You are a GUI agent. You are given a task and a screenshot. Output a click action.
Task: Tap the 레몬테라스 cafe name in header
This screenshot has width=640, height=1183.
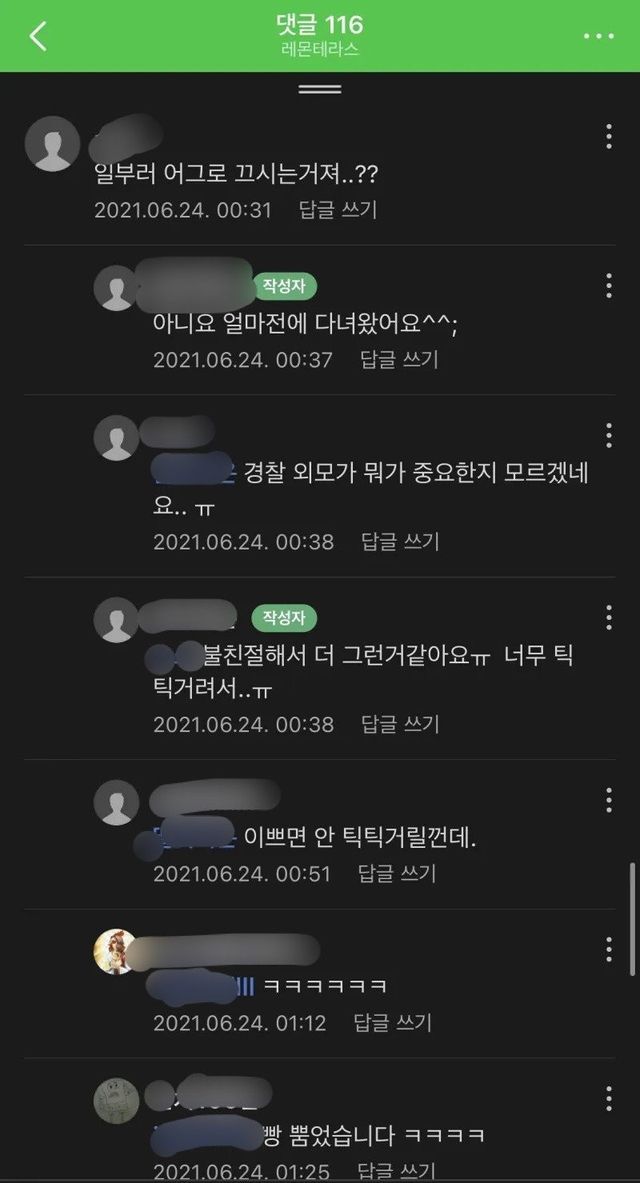click(320, 52)
